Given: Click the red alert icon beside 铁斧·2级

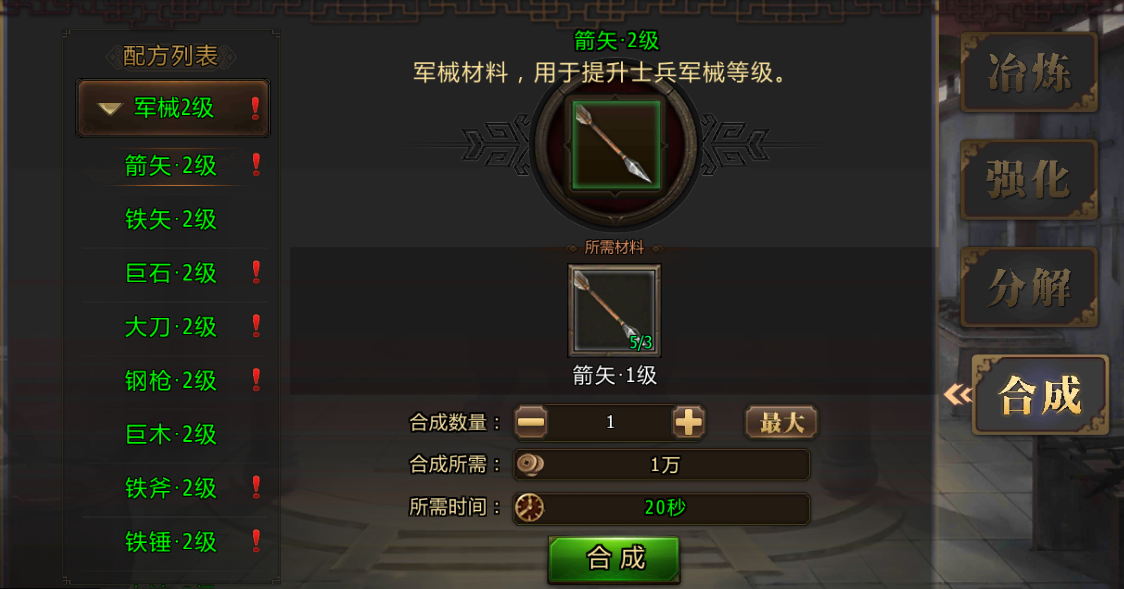Looking at the screenshot, I should (256, 487).
